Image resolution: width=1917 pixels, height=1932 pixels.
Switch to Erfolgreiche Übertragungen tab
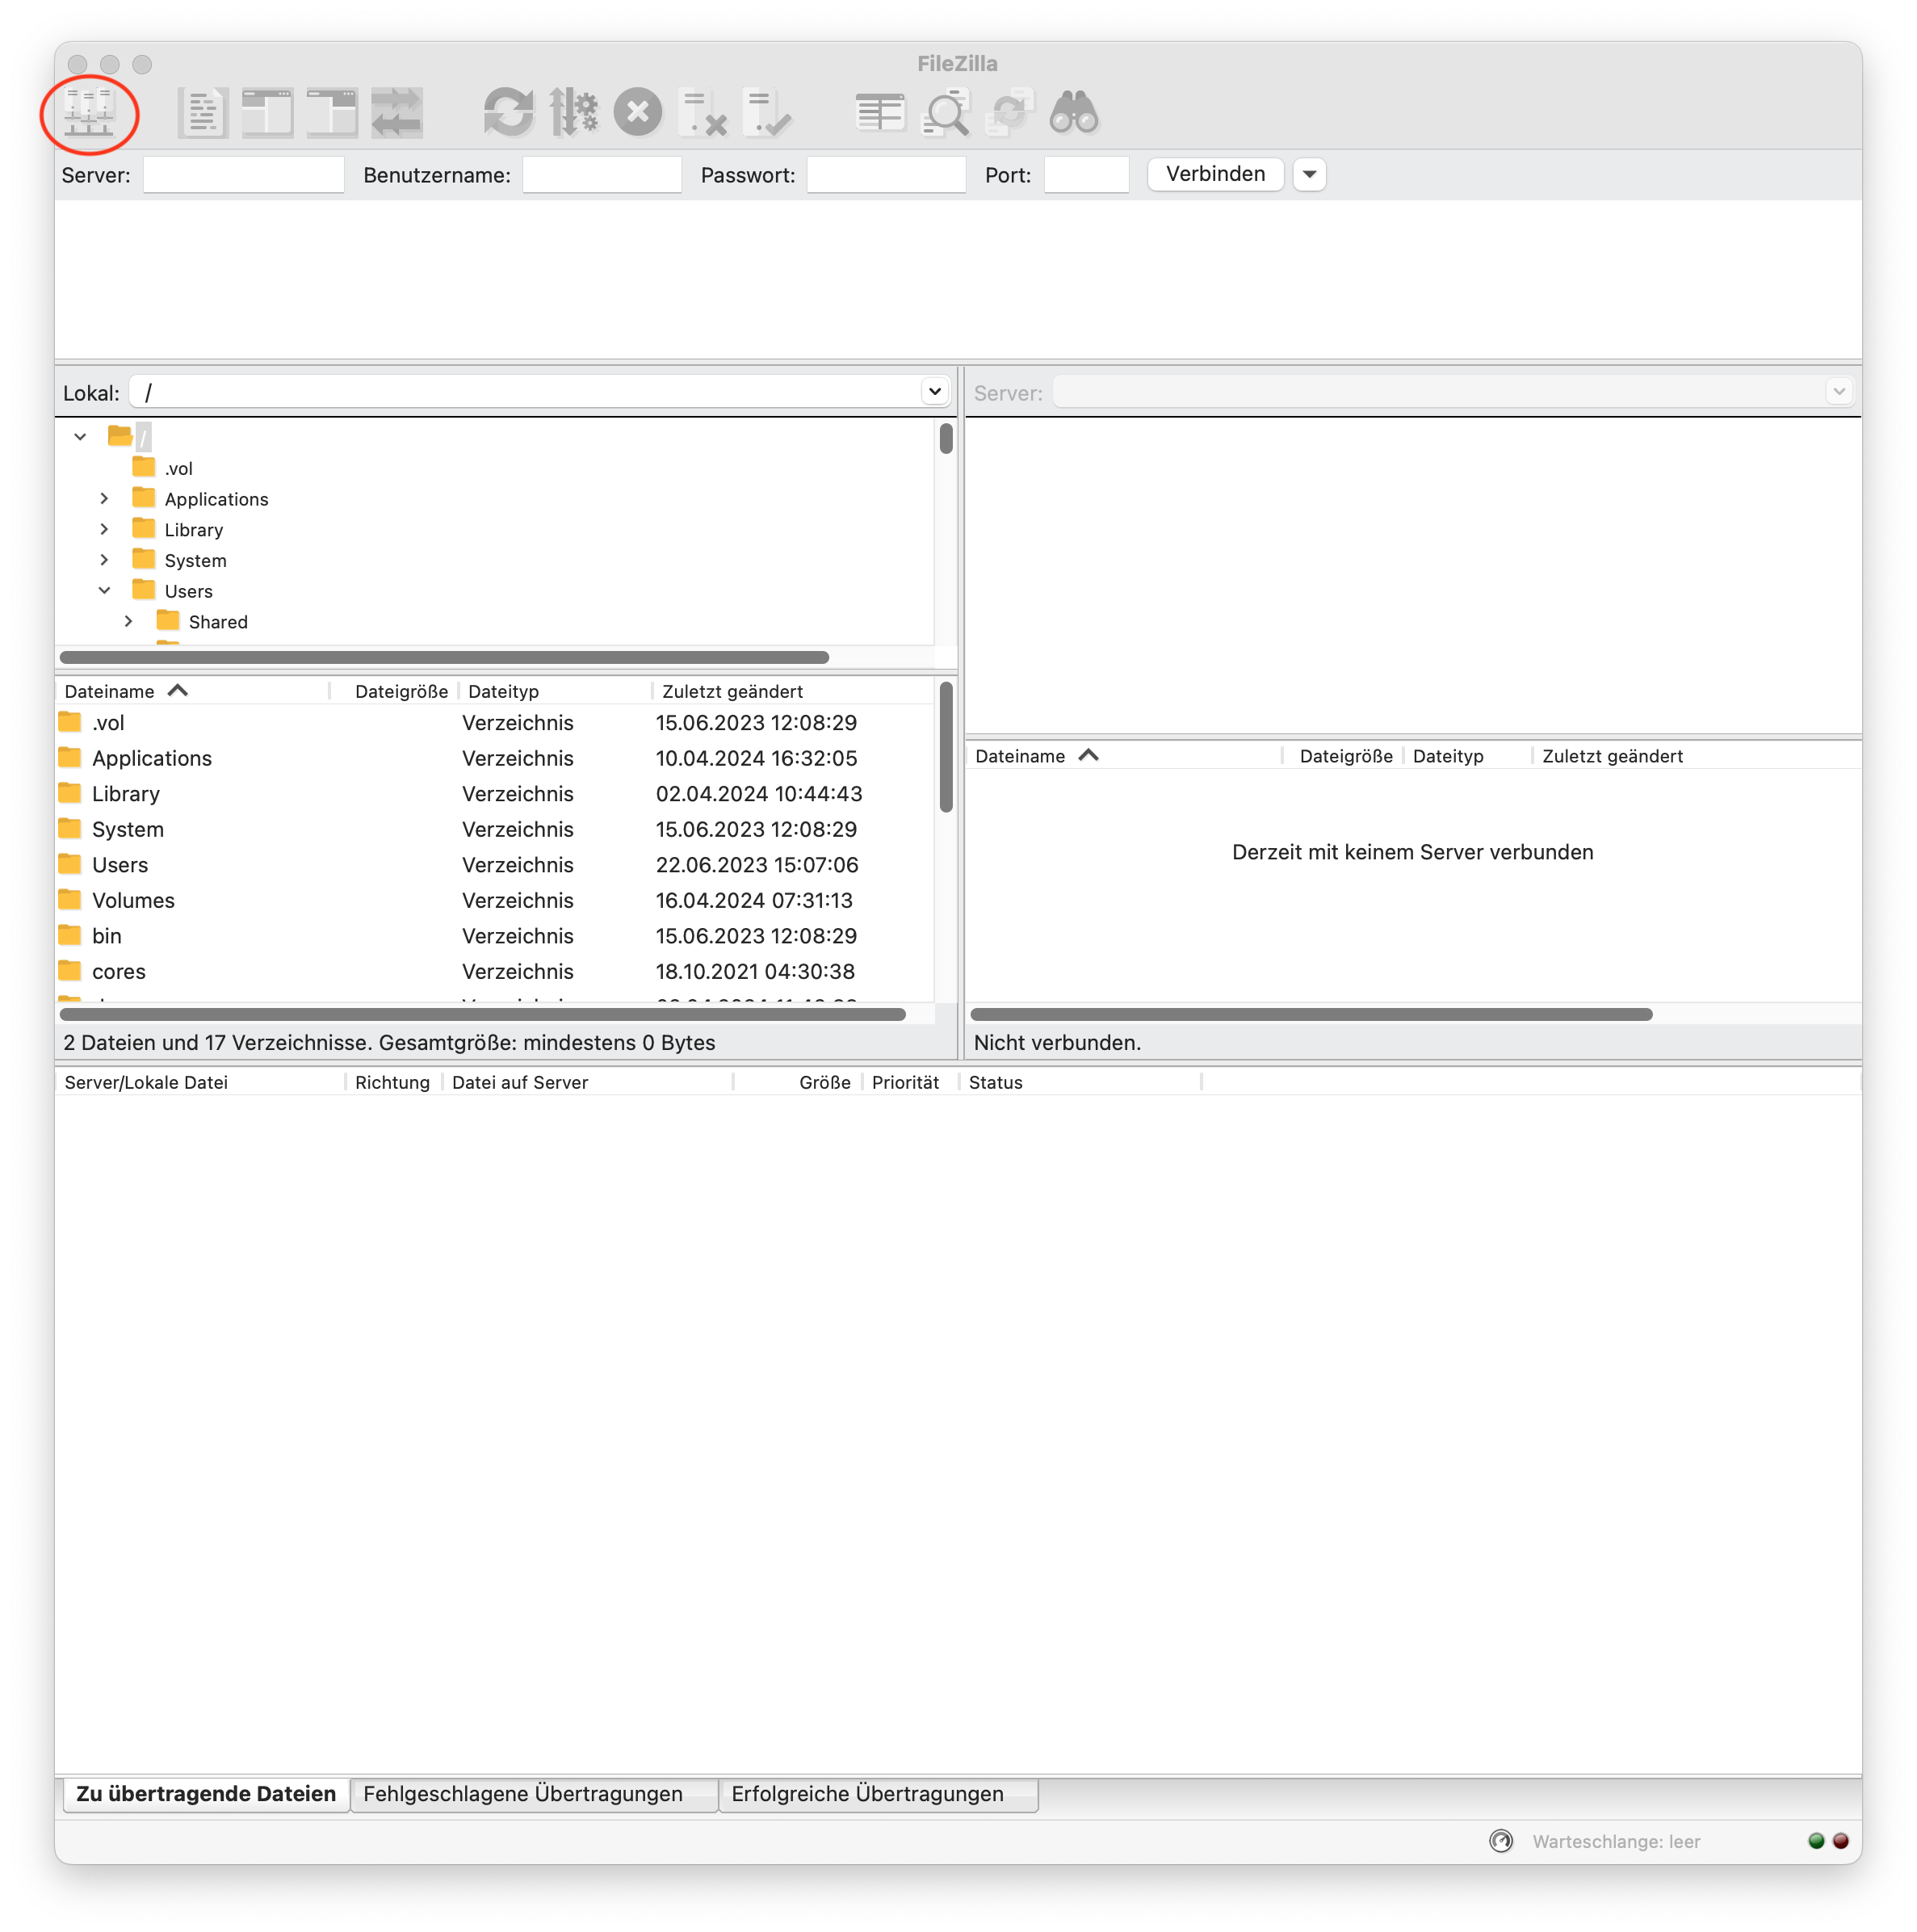[x=867, y=1794]
